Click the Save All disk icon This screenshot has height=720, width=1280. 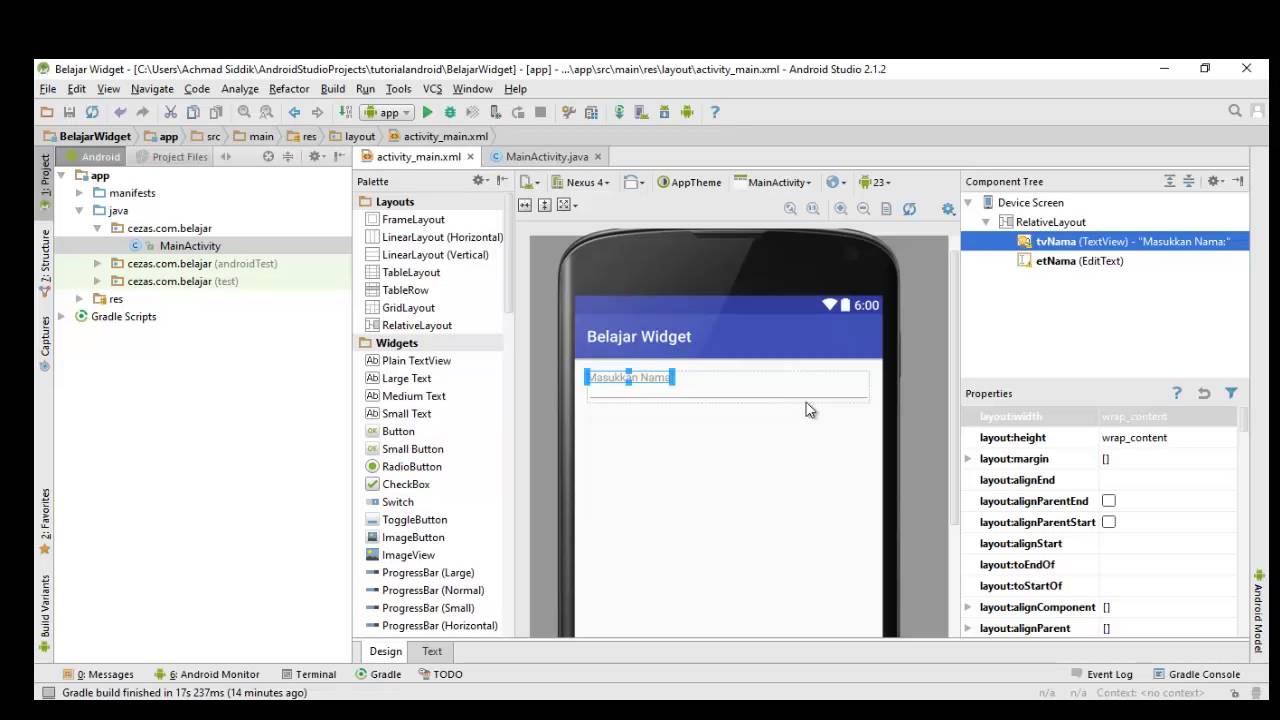pos(69,112)
